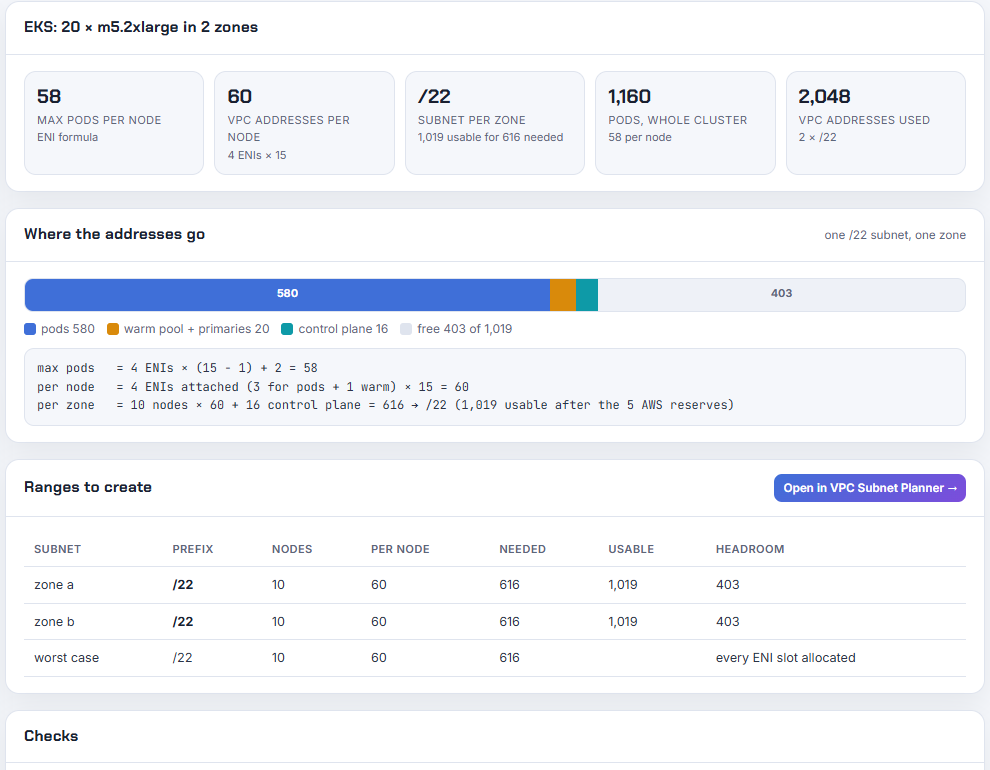Click the NEEDED column header
Image resolution: width=990 pixels, height=770 pixels.
tap(522, 549)
